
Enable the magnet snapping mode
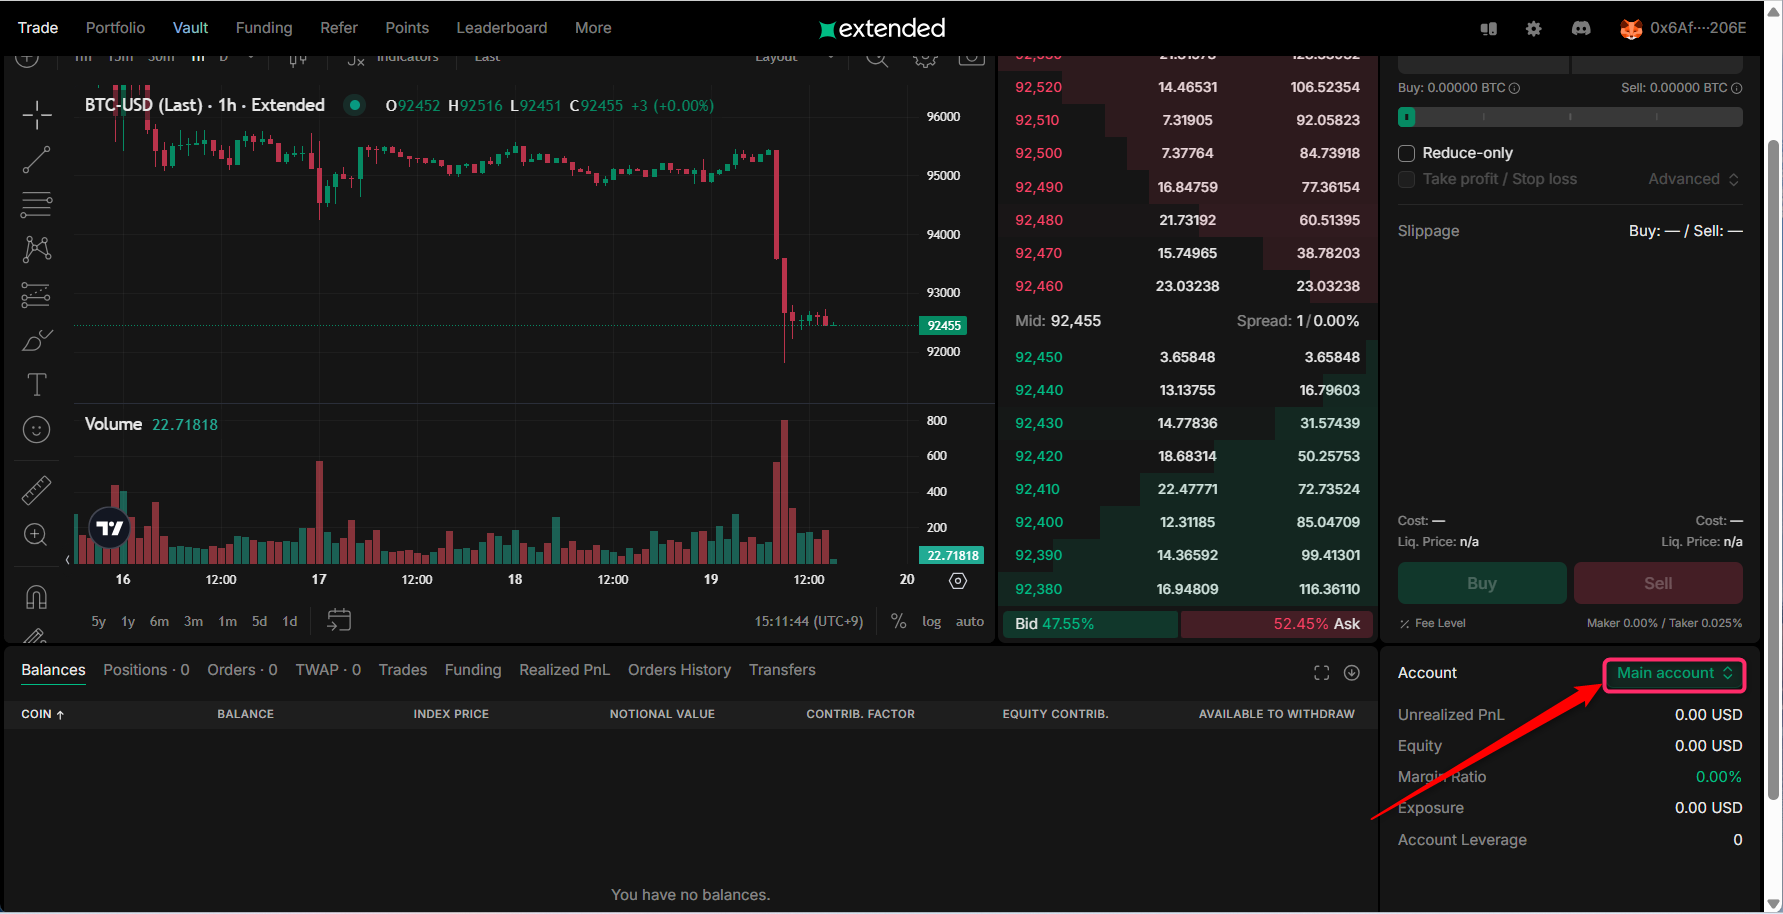pyautogui.click(x=37, y=597)
